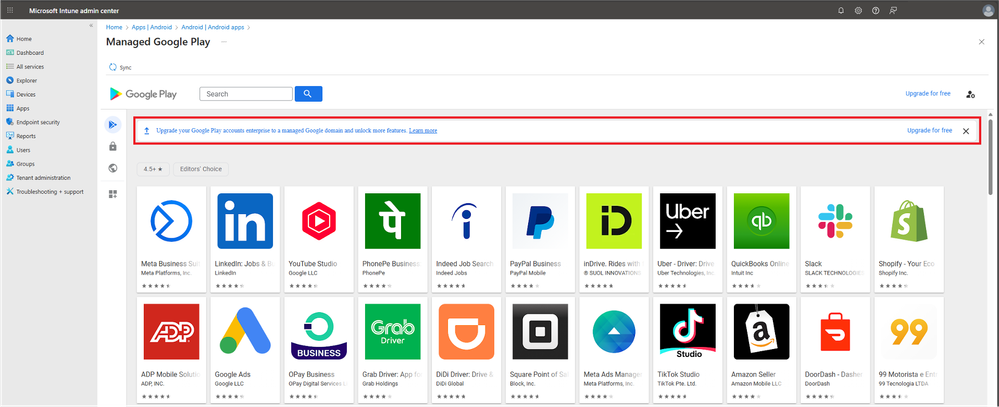Viewport: 999px width, 407px height.
Task: Open the LinkedIn app card
Action: pyautogui.click(x=245, y=239)
